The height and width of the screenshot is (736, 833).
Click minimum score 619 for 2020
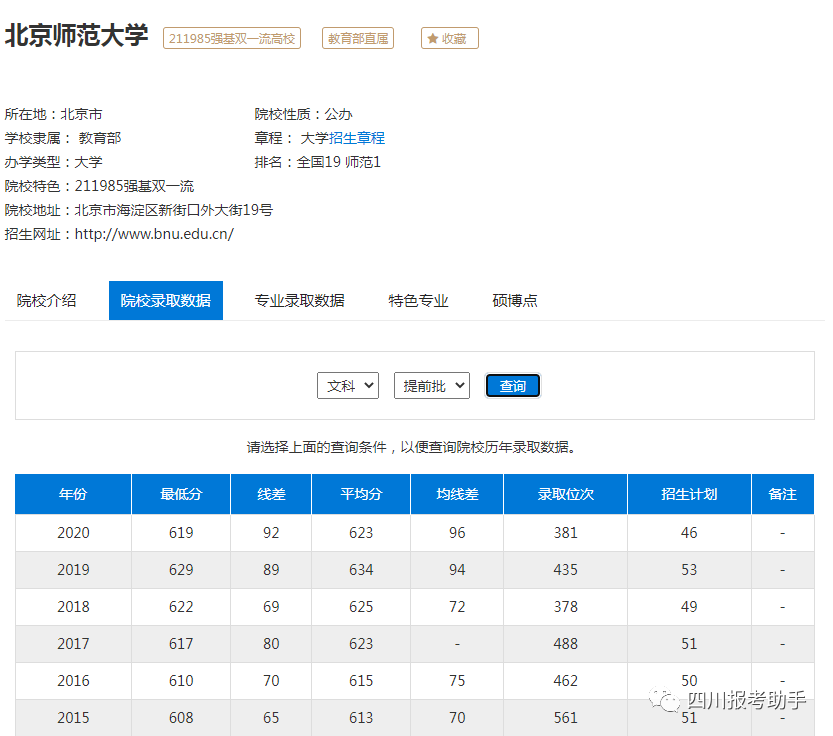(x=181, y=532)
